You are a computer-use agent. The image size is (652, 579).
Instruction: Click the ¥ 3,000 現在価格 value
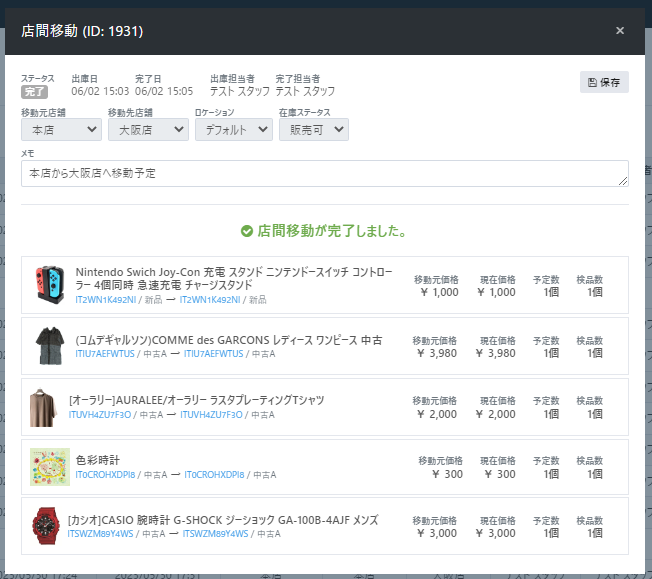(x=496, y=533)
